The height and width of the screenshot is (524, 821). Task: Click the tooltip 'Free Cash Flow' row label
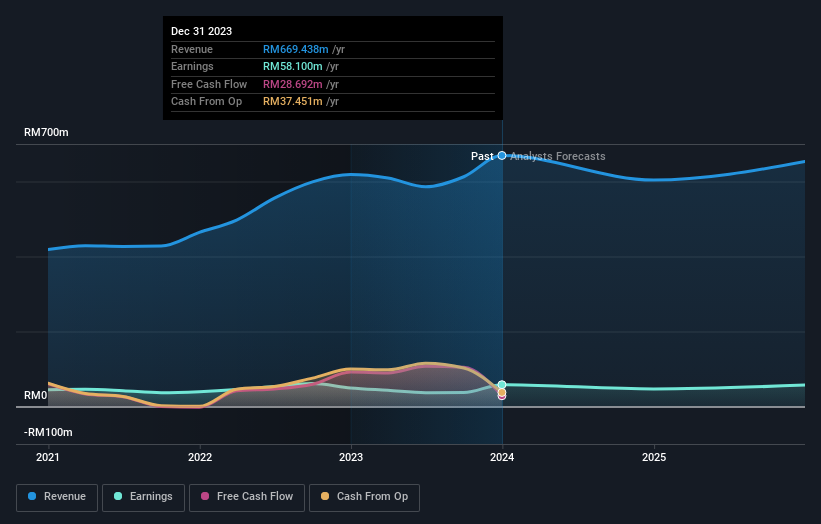pyautogui.click(x=209, y=84)
